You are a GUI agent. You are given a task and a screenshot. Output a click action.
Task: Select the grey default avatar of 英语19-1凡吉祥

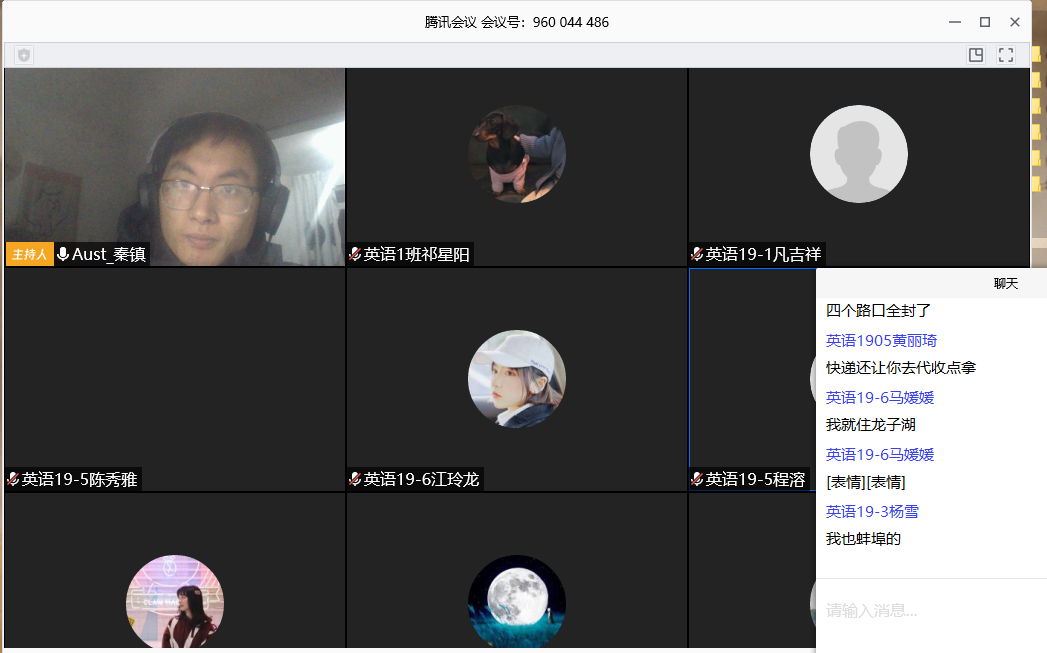click(859, 154)
